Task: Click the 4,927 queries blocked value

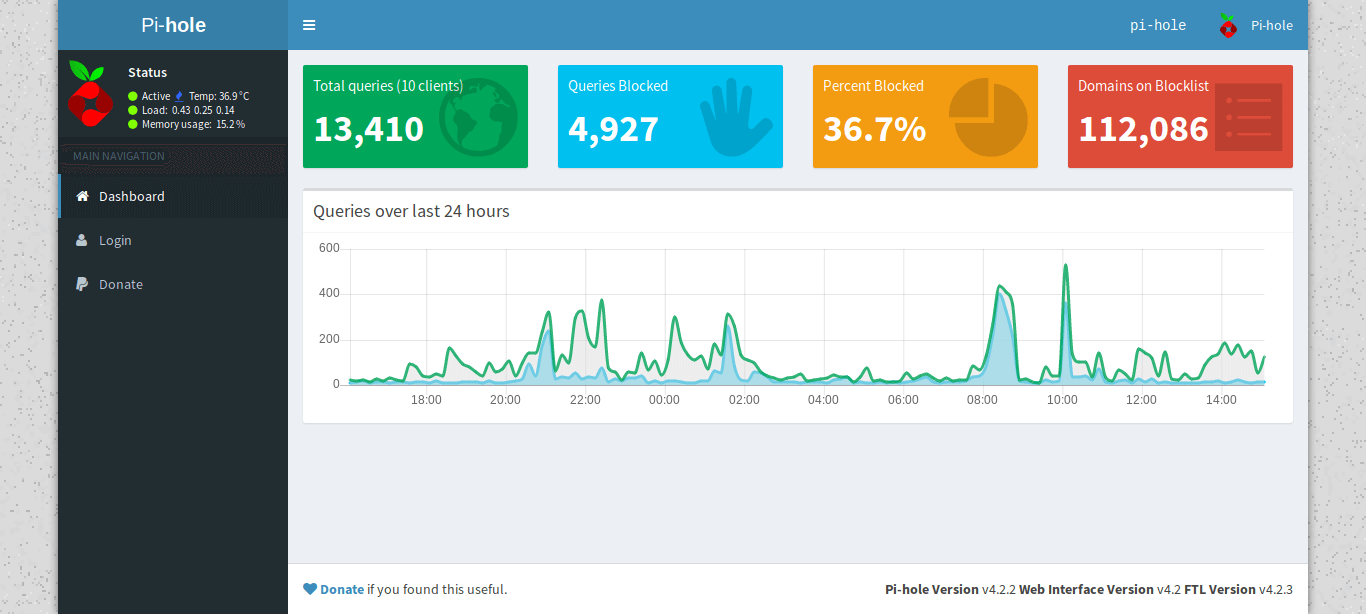Action: pos(614,129)
